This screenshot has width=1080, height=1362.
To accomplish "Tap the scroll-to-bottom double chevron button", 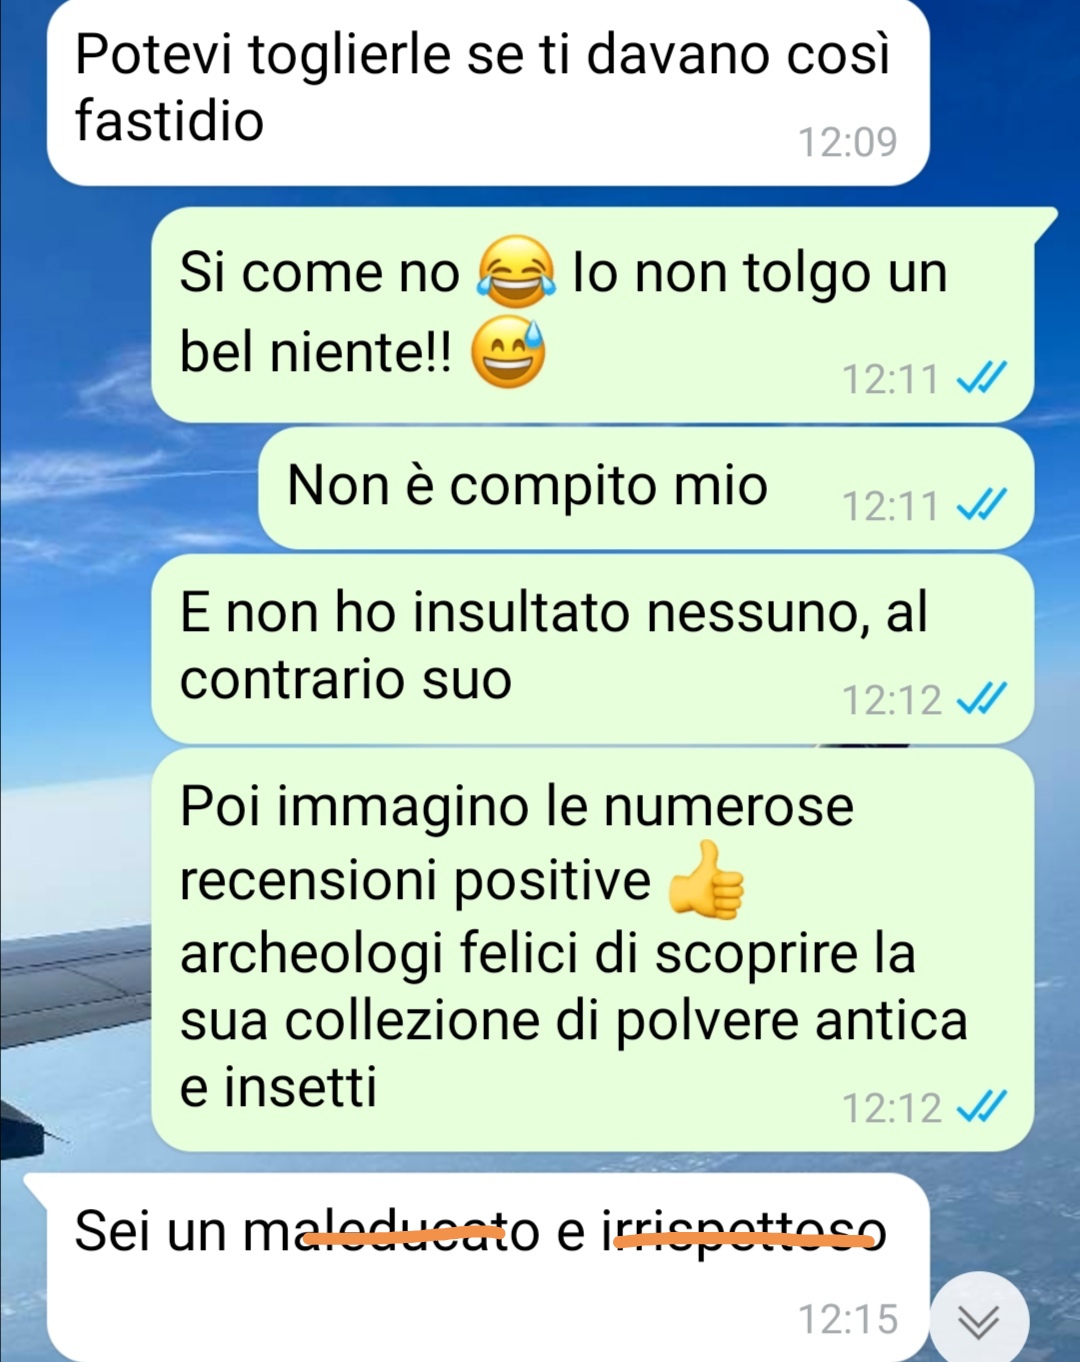I will [979, 1321].
